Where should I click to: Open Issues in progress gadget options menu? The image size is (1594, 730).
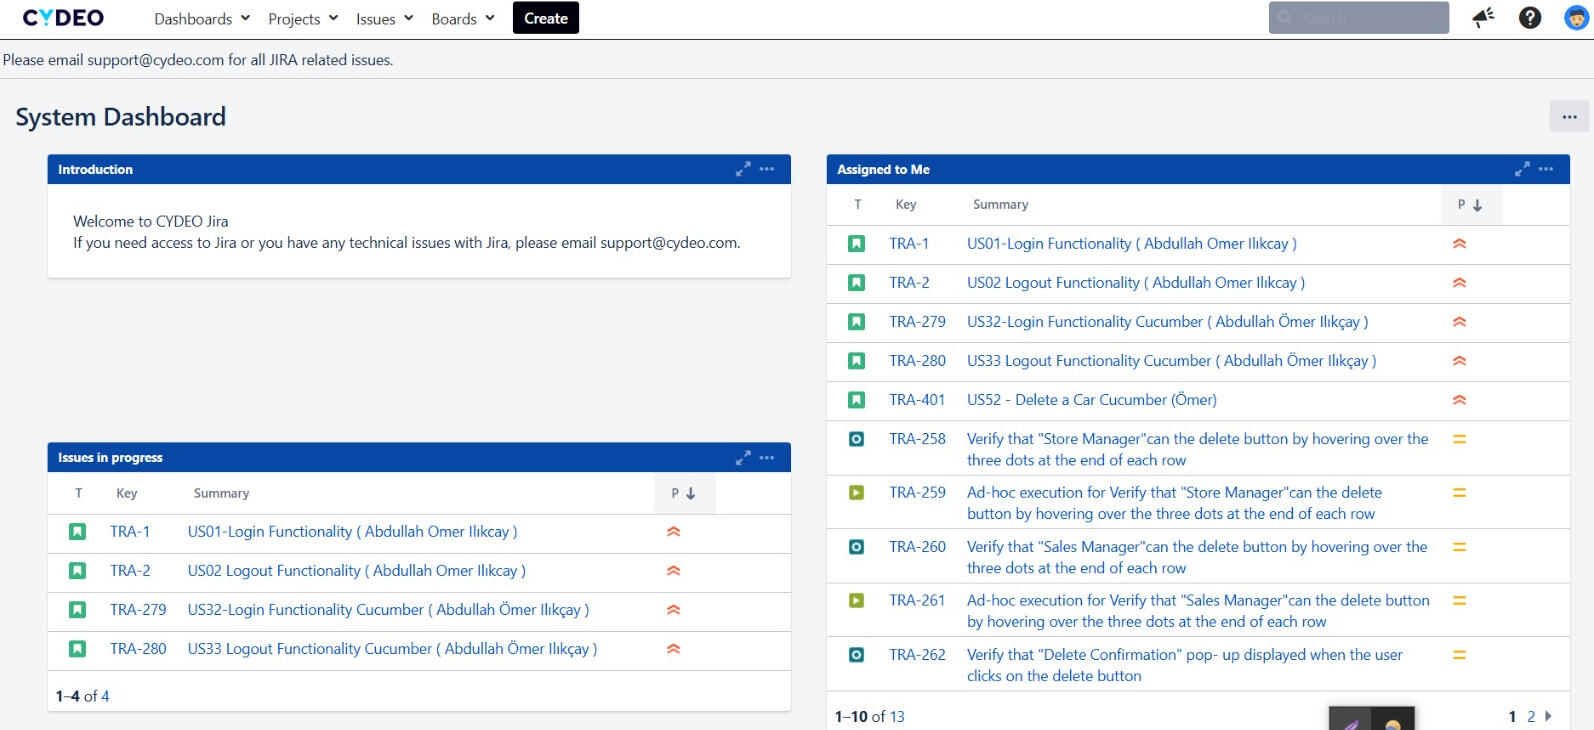(x=767, y=457)
